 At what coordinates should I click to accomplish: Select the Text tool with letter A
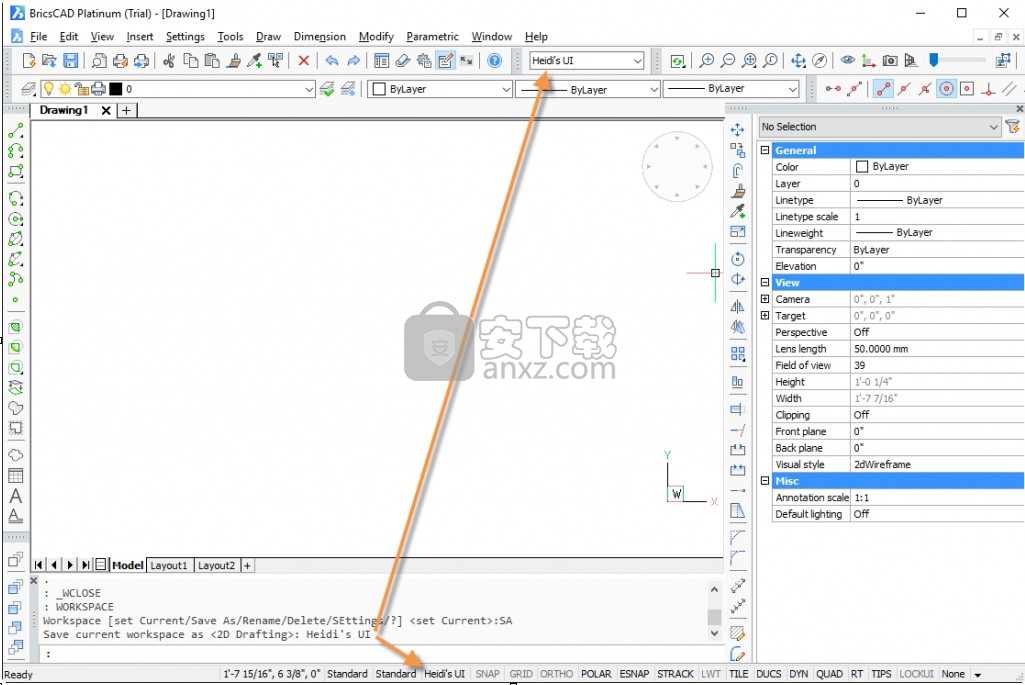pyautogui.click(x=16, y=495)
